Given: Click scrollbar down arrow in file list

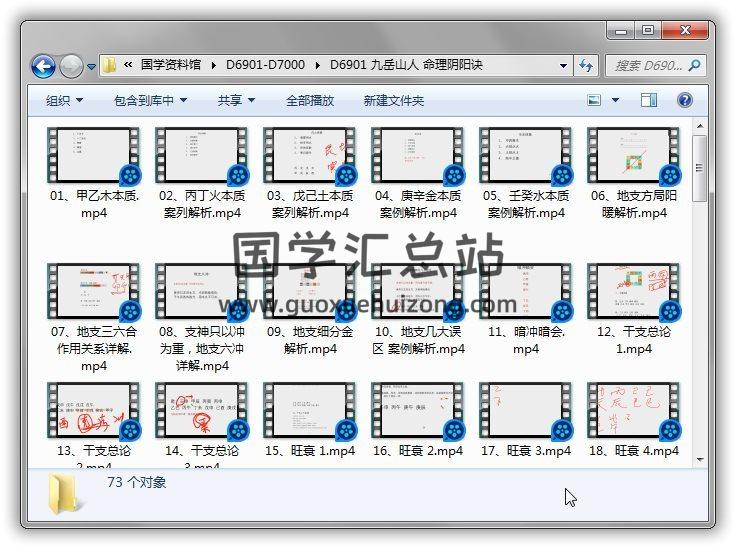Looking at the screenshot, I should click(699, 459).
